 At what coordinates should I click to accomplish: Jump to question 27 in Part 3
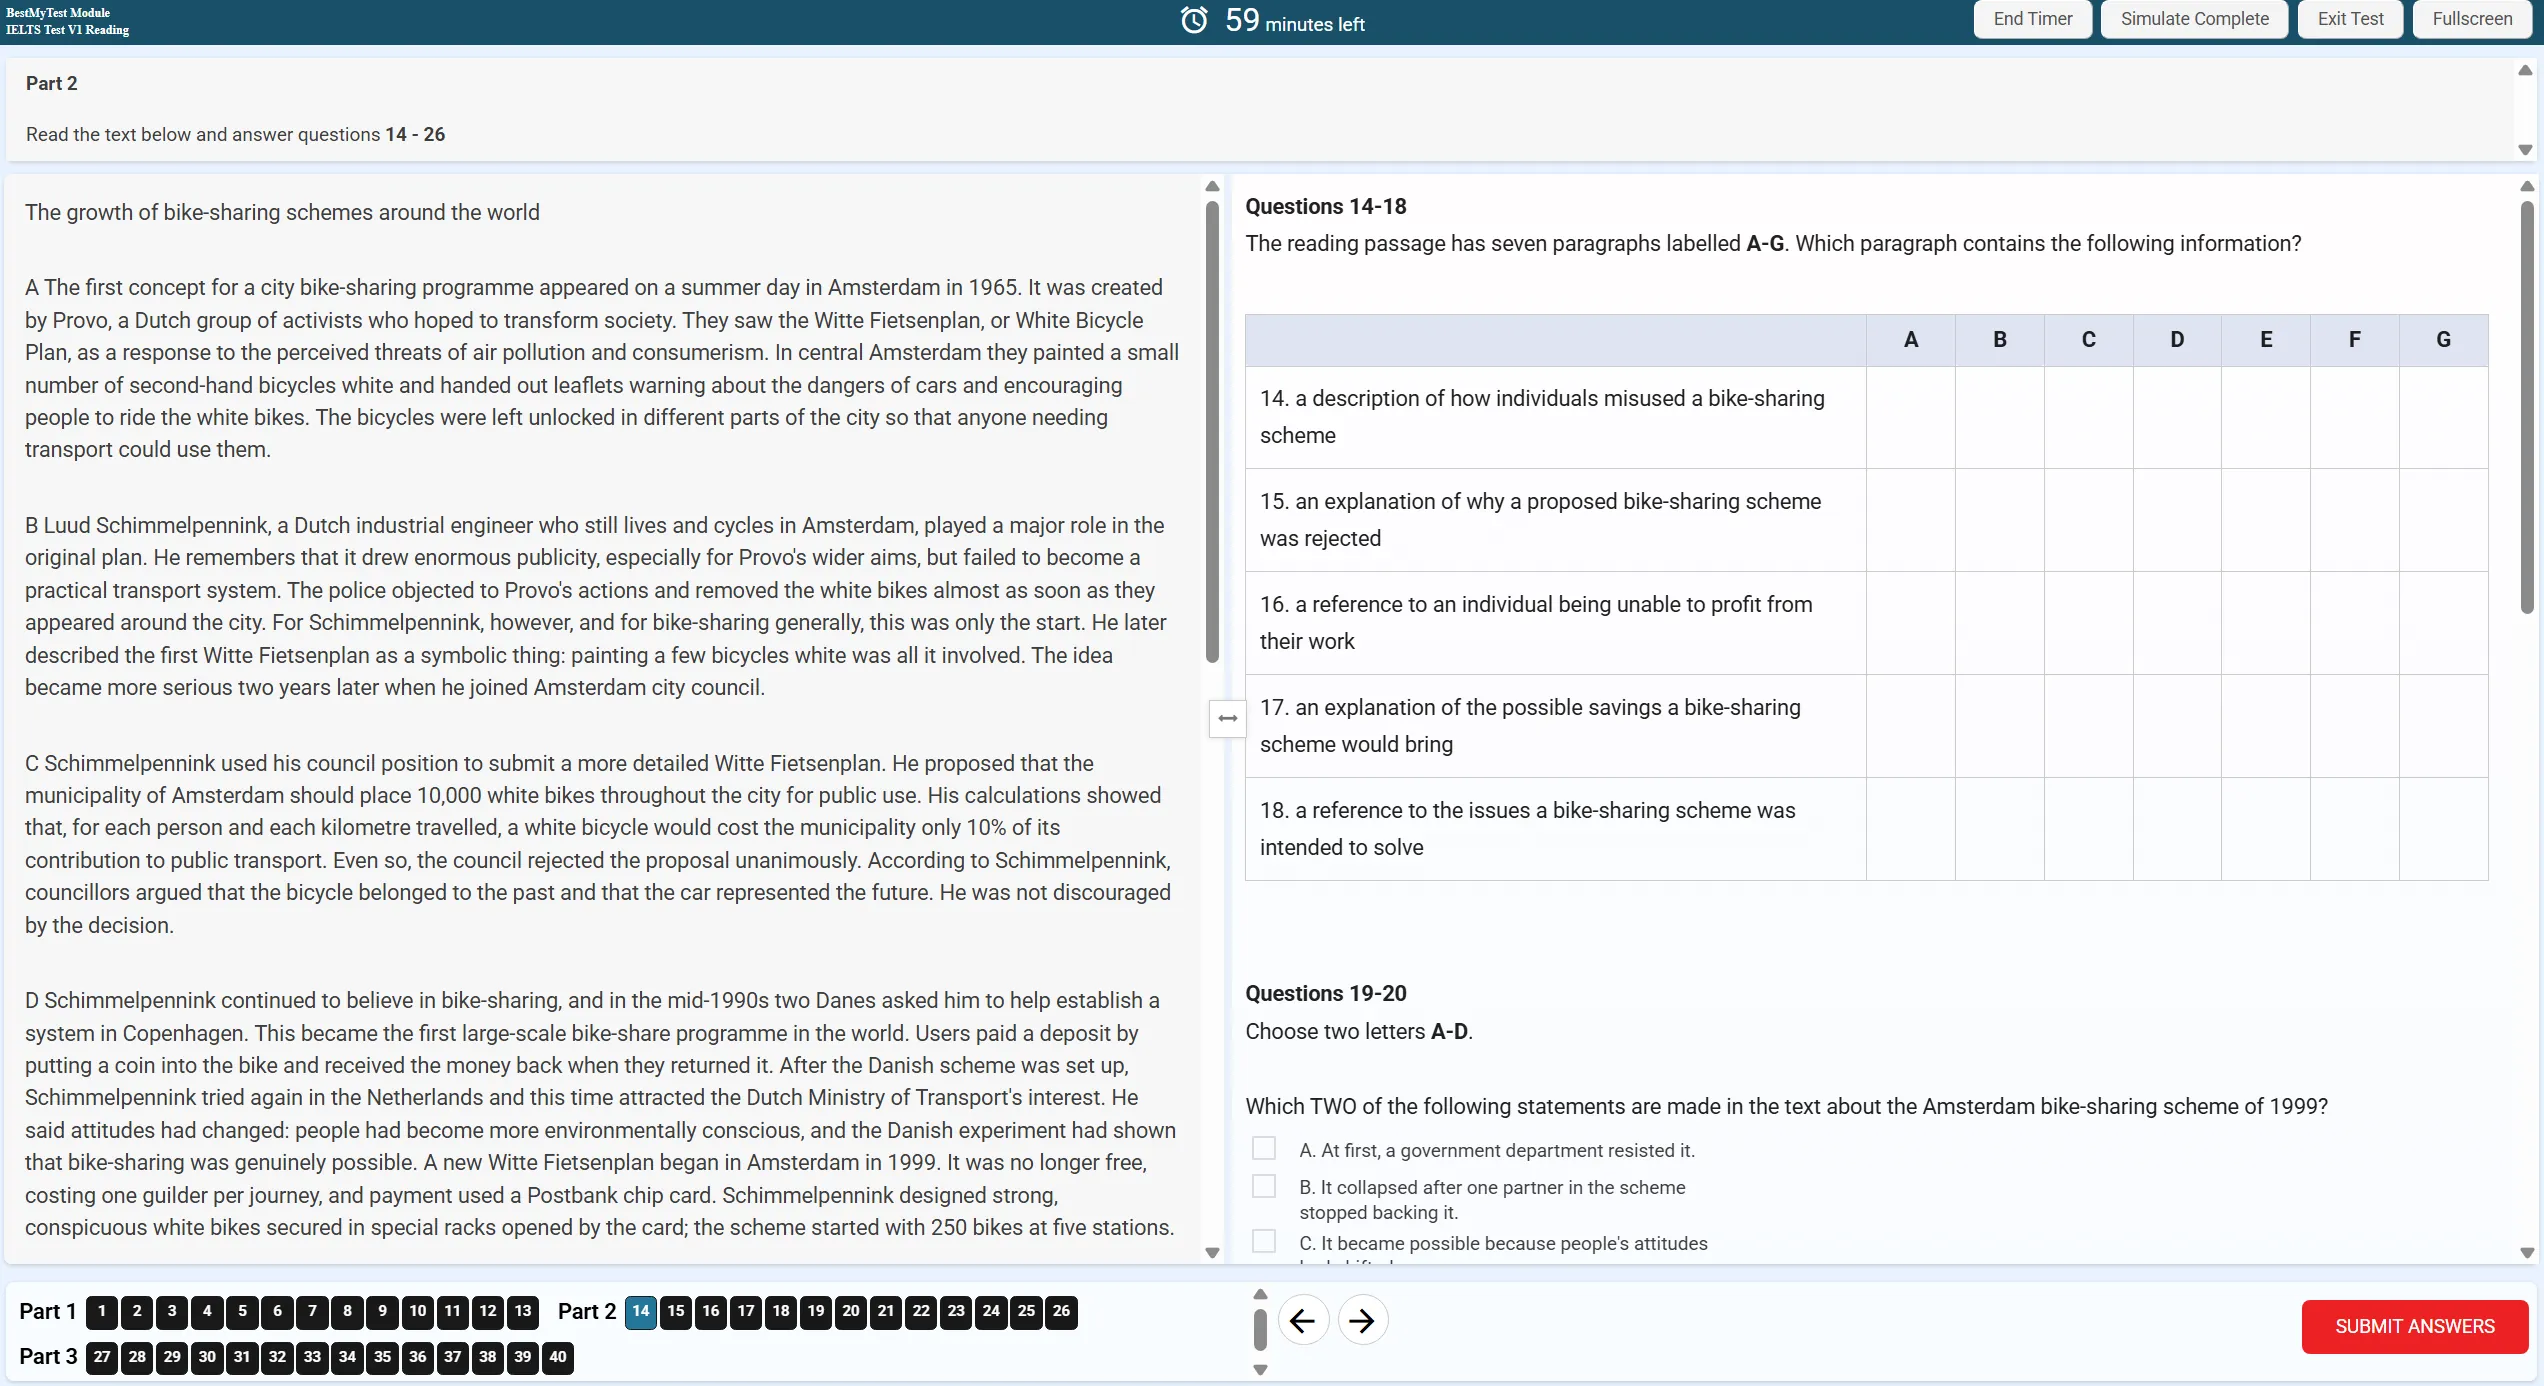102,1357
